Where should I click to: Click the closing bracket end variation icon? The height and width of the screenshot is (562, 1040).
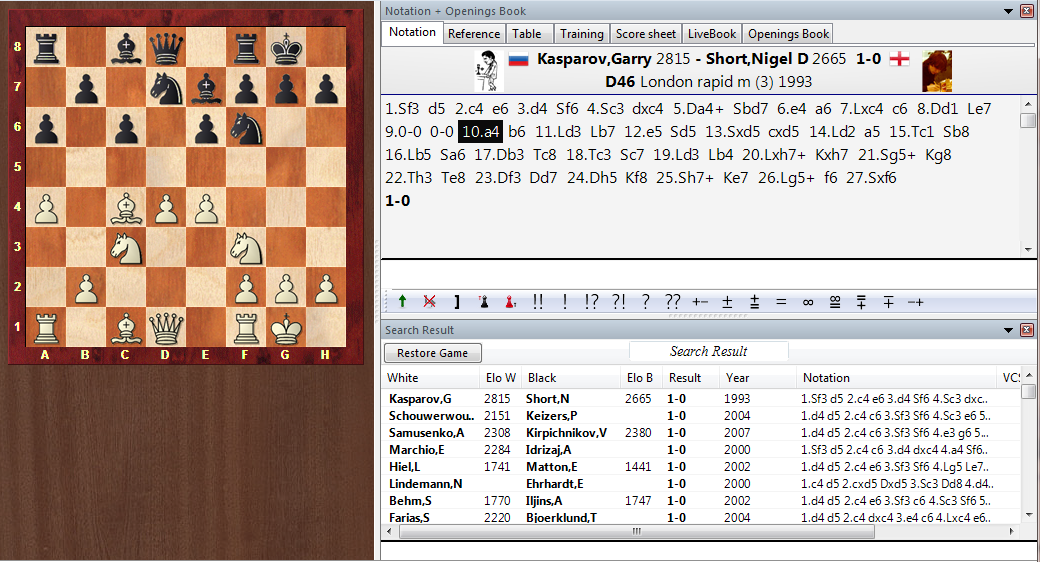point(456,302)
